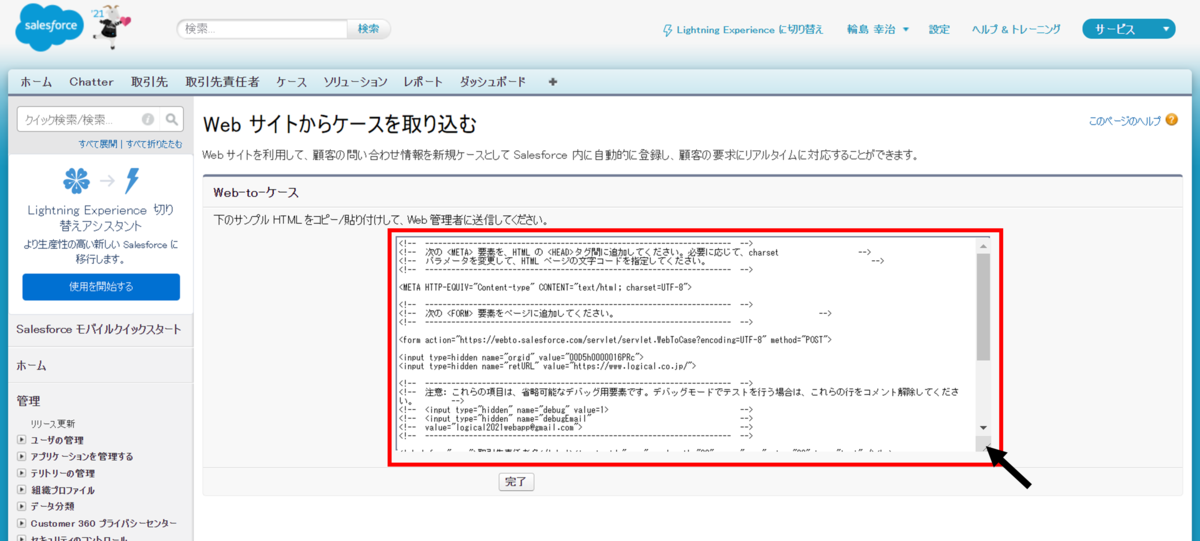This screenshot has width=1200, height=541.
Task: Expand the 組織プロファイル tree node
Action: tap(22, 490)
